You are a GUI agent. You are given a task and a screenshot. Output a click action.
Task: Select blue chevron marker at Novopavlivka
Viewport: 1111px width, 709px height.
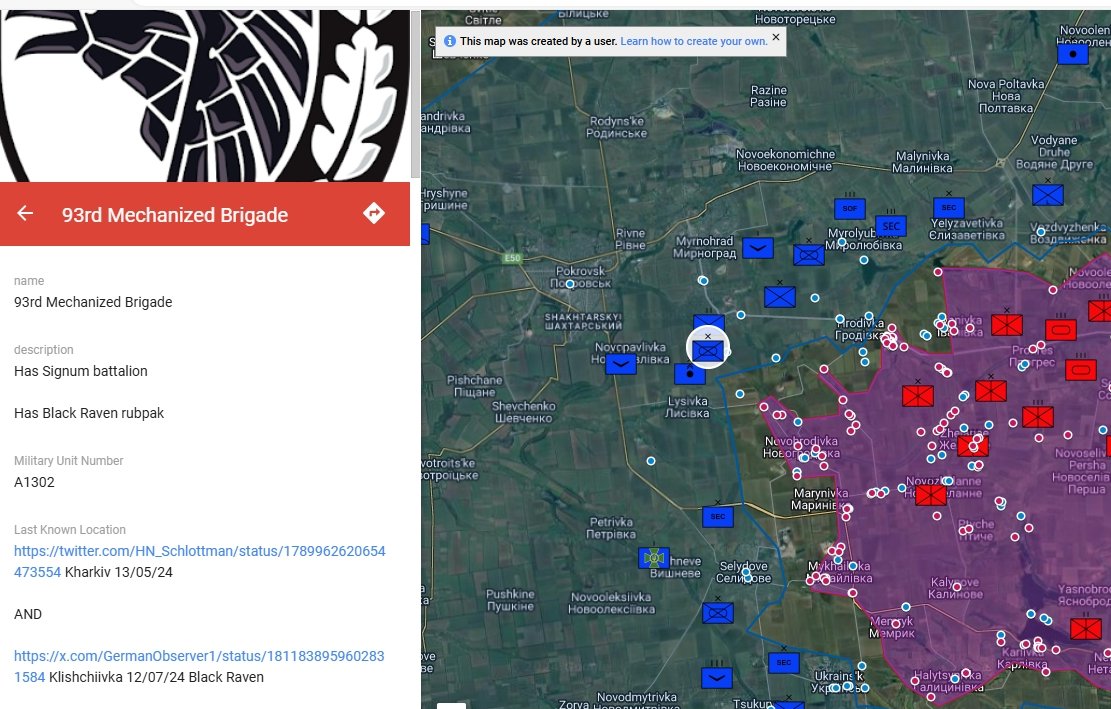[620, 364]
